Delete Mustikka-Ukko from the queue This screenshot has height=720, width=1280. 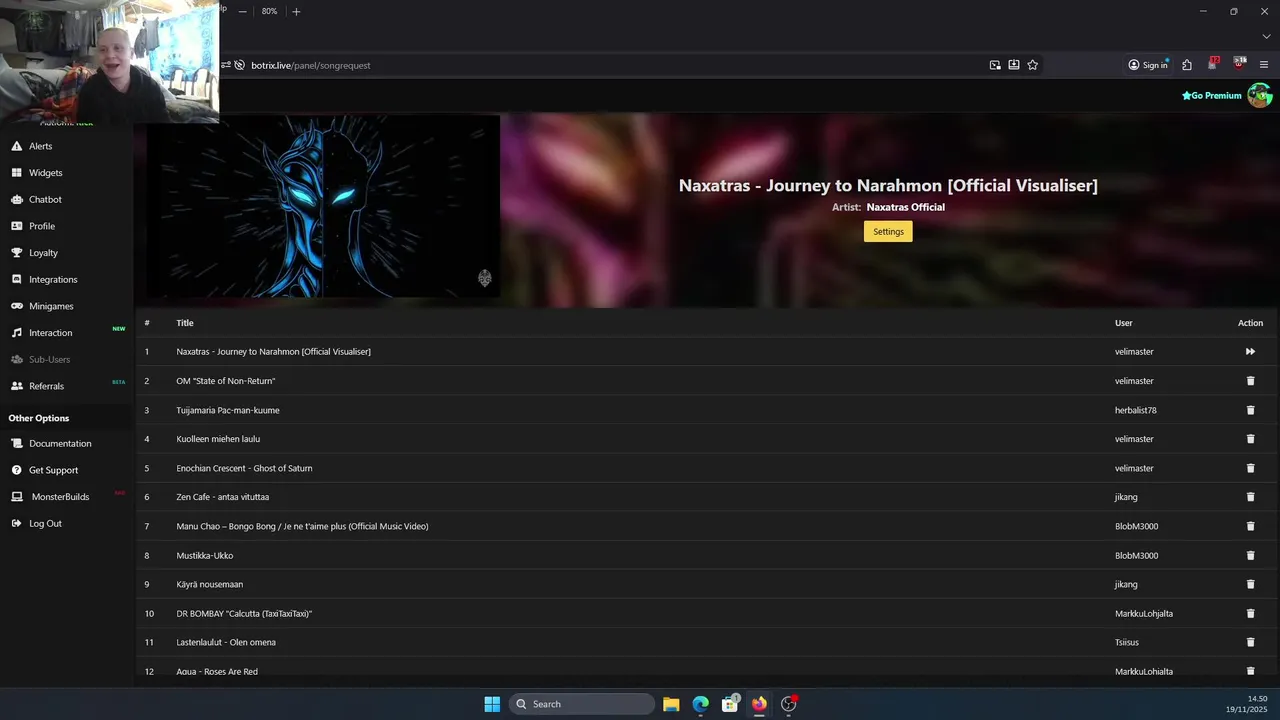(1250, 555)
